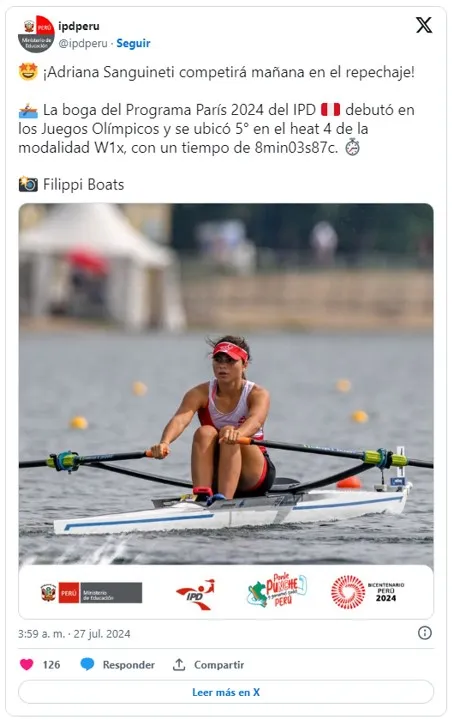Screen dimensions: 454x720
Task: Click the Ponle Punche Perú logo
Action: (277, 591)
